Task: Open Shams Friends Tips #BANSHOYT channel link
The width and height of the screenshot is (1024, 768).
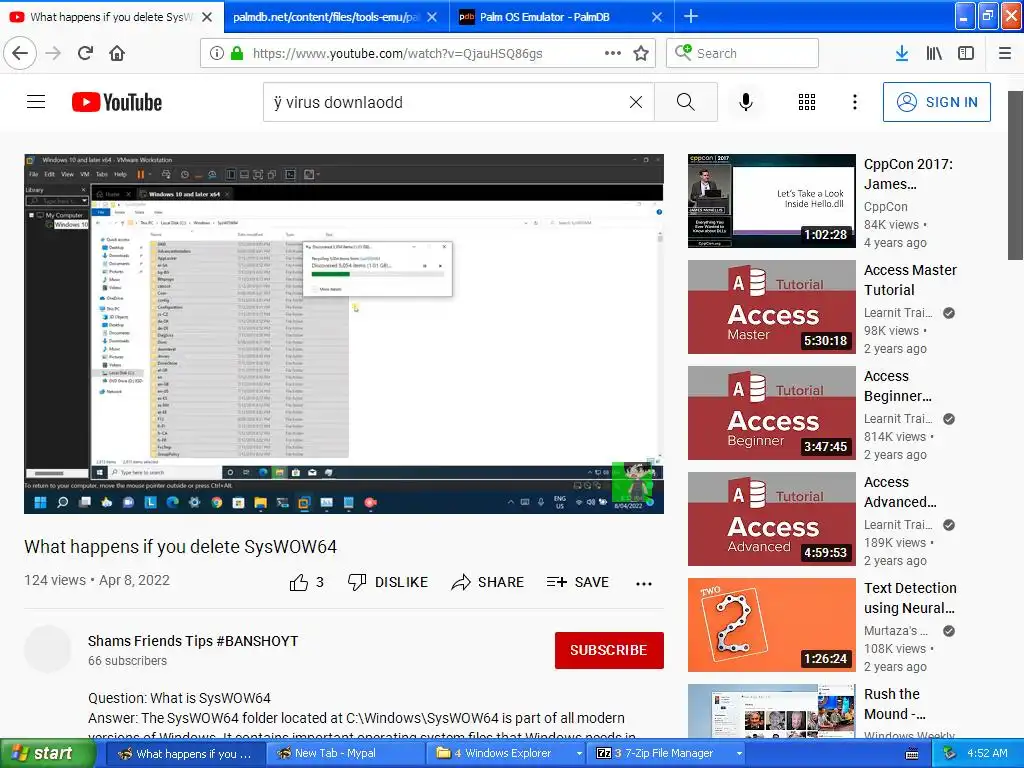Action: point(193,641)
